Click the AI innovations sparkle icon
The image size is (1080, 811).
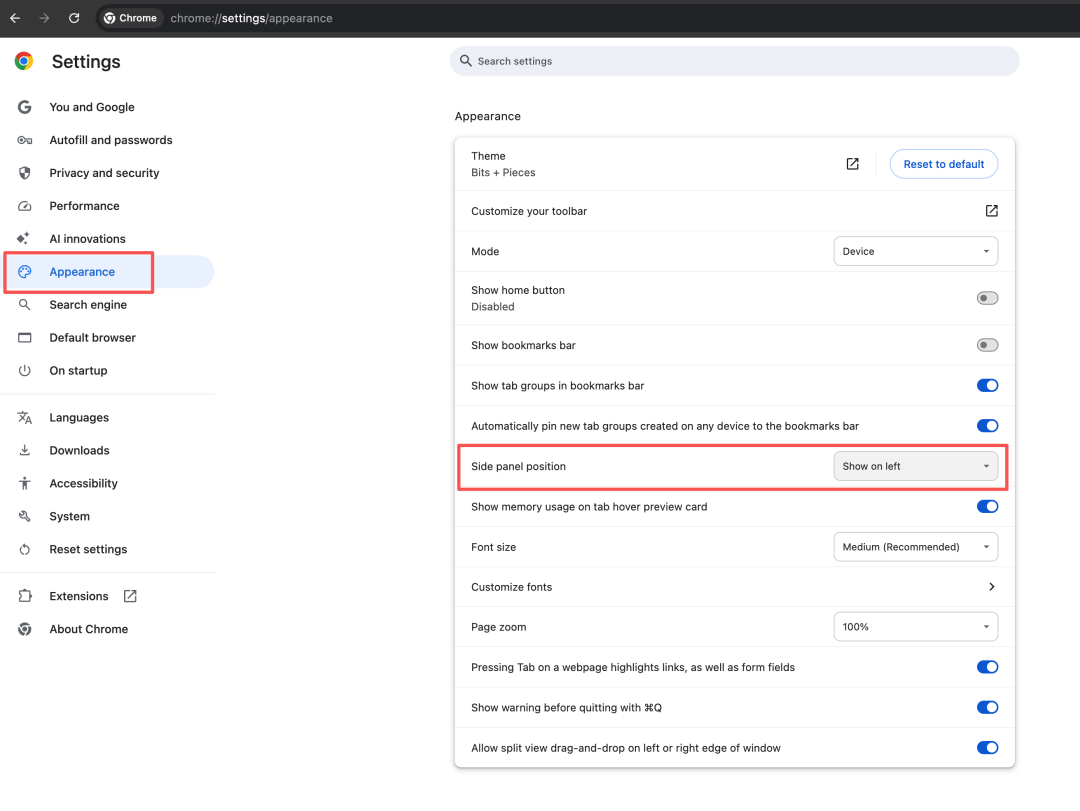click(x=25, y=239)
